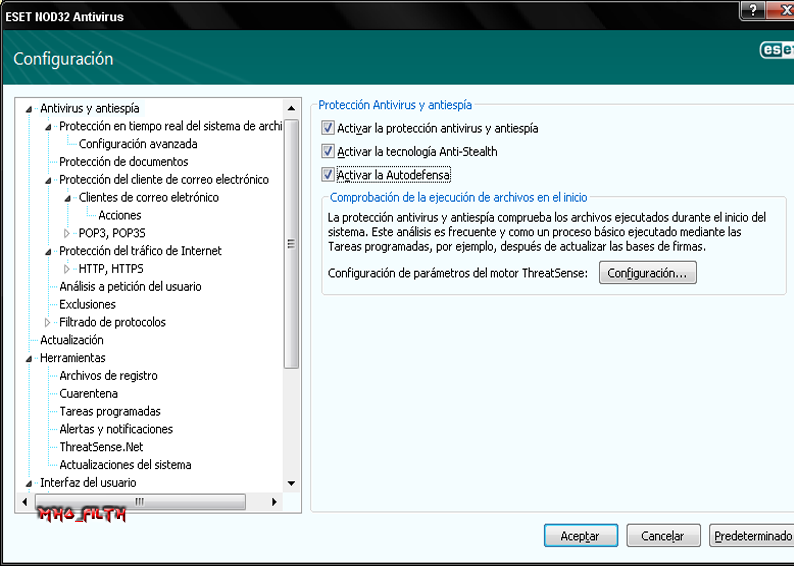Screen dimensions: 794x566
Task: Select Cuarentena tree item
Action: pos(88,393)
